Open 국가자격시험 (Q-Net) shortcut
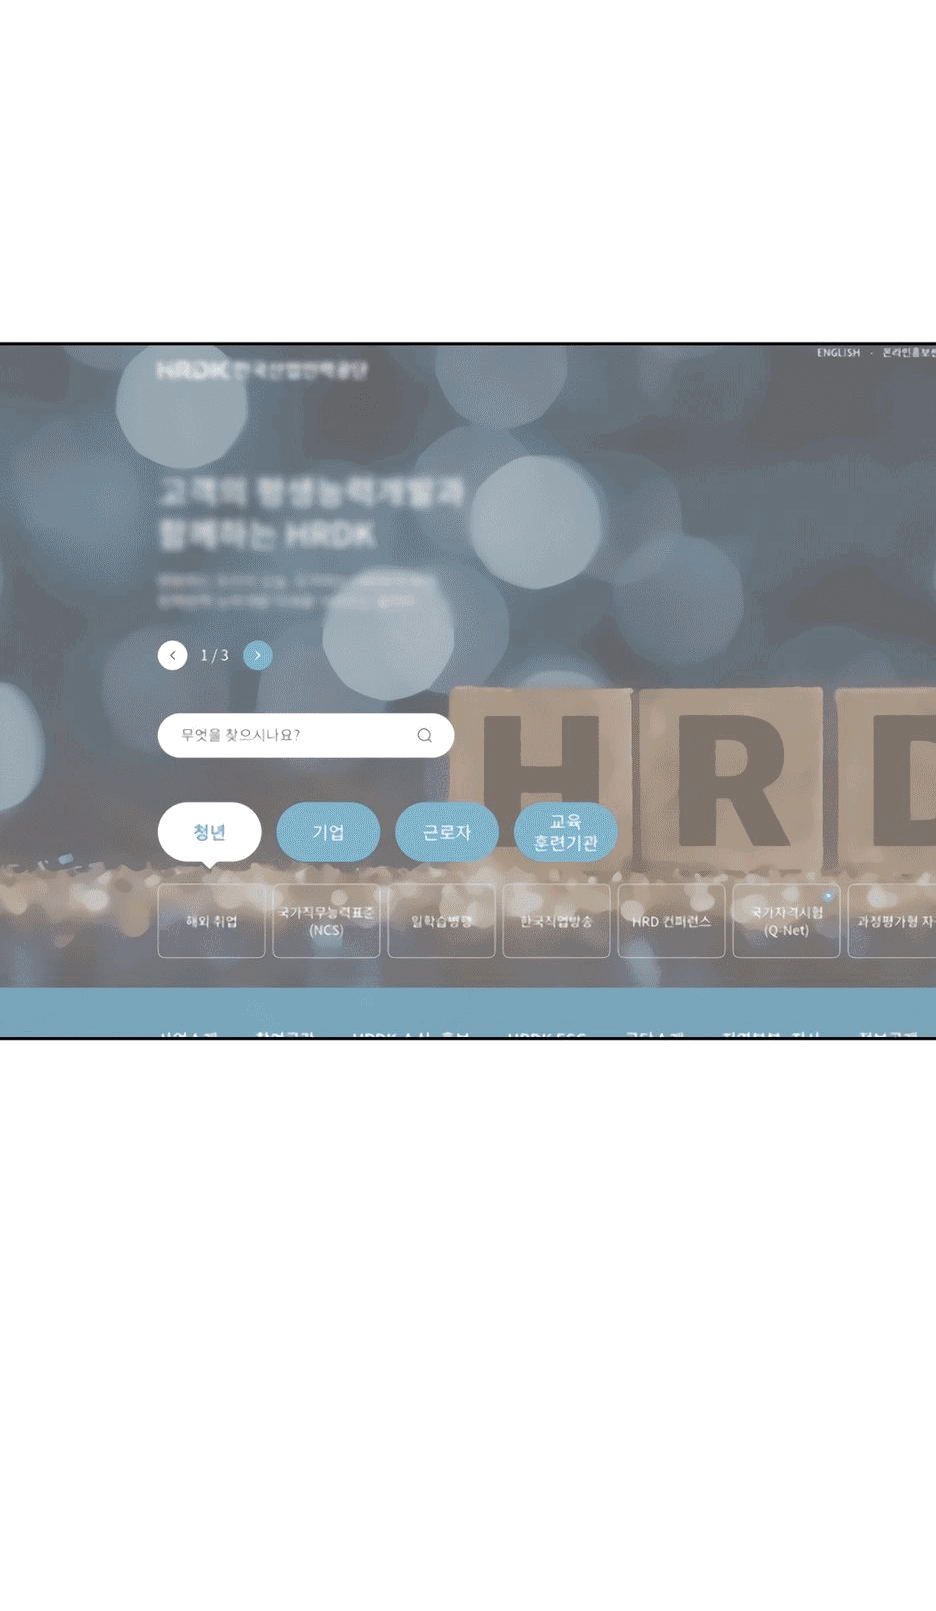 click(786, 921)
